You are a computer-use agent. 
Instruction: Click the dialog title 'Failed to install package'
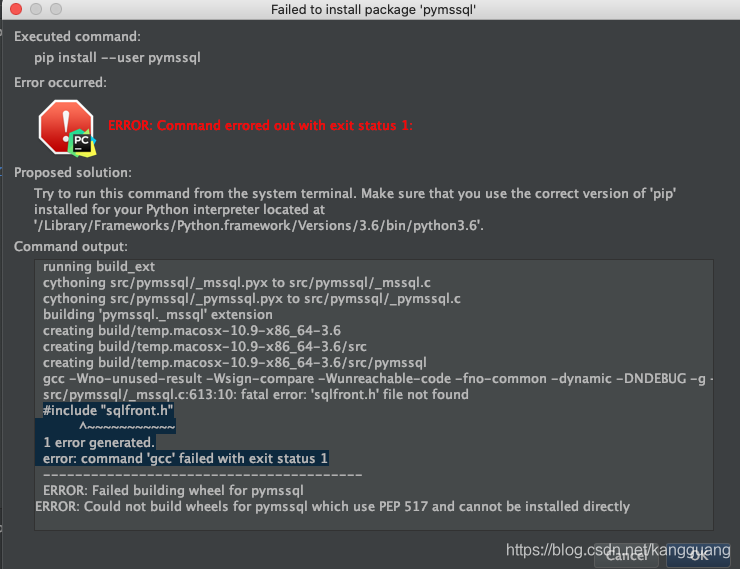pos(373,9)
